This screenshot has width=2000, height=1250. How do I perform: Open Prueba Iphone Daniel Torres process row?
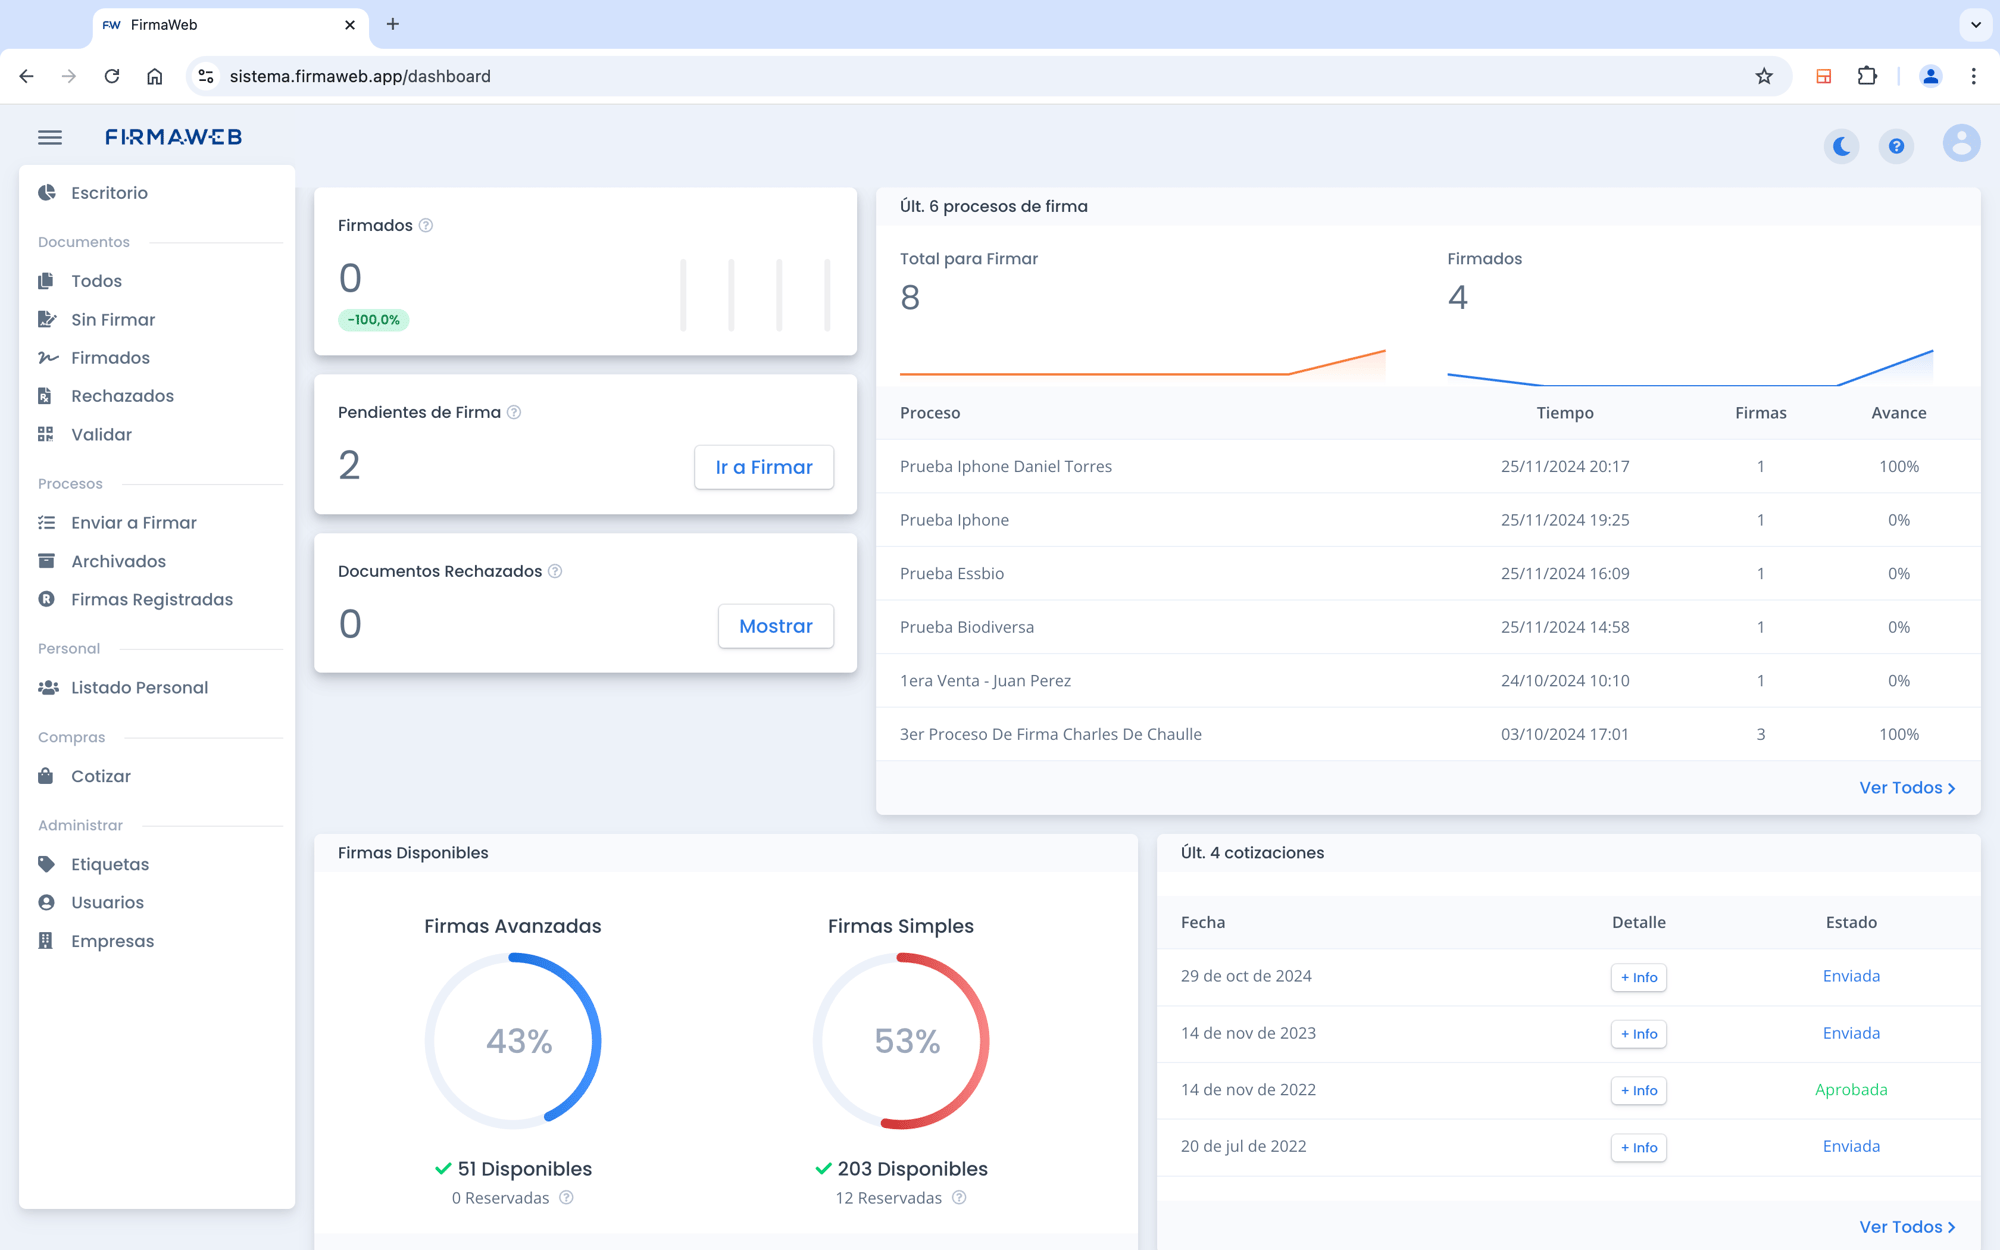pos(1005,466)
